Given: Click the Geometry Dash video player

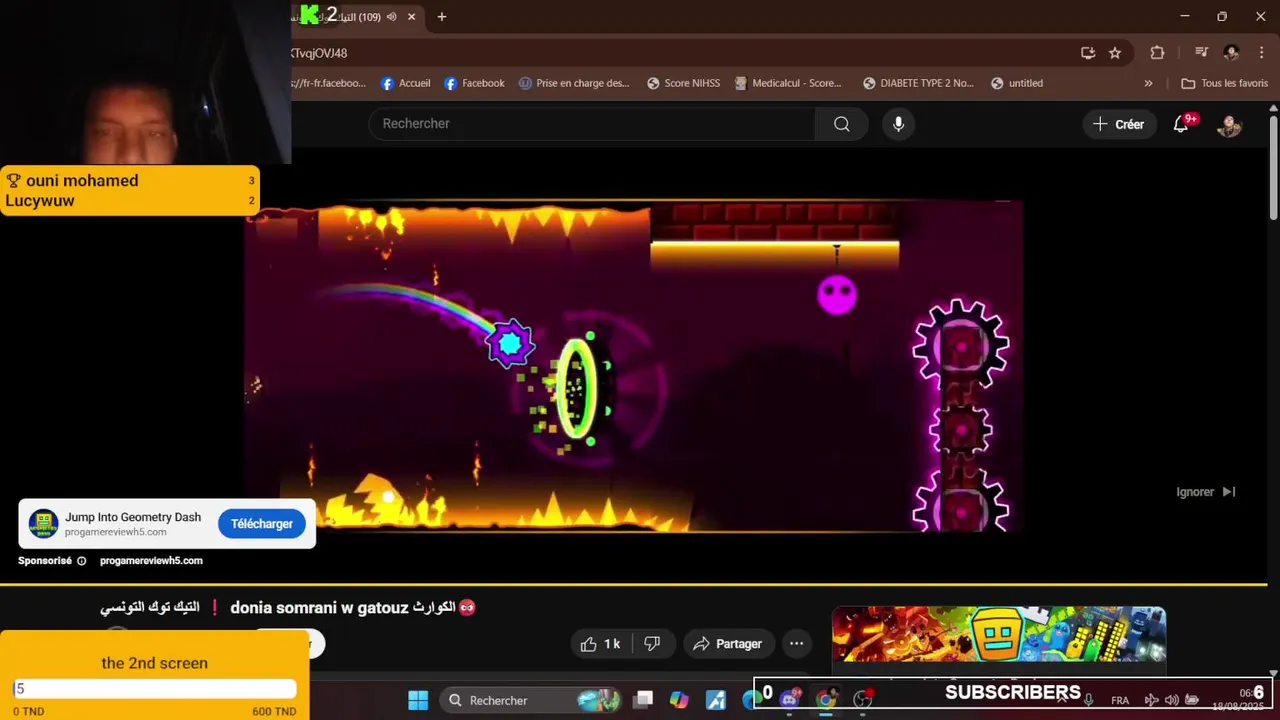Looking at the screenshot, I should click(634, 366).
